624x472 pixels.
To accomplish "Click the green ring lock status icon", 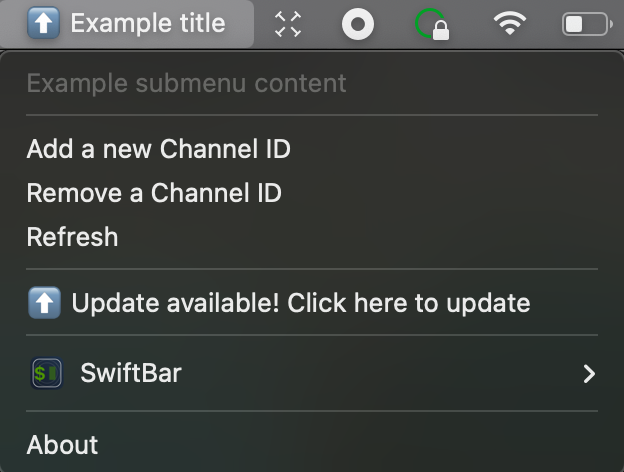I will pos(432,24).
